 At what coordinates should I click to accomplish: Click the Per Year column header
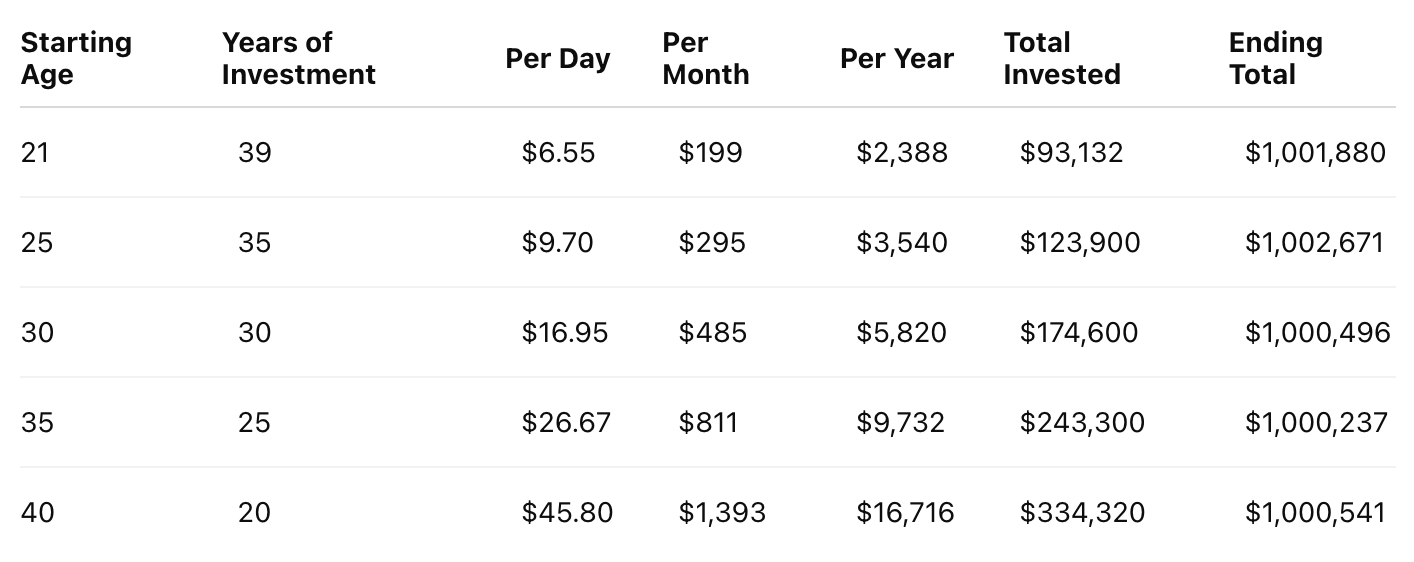[897, 58]
